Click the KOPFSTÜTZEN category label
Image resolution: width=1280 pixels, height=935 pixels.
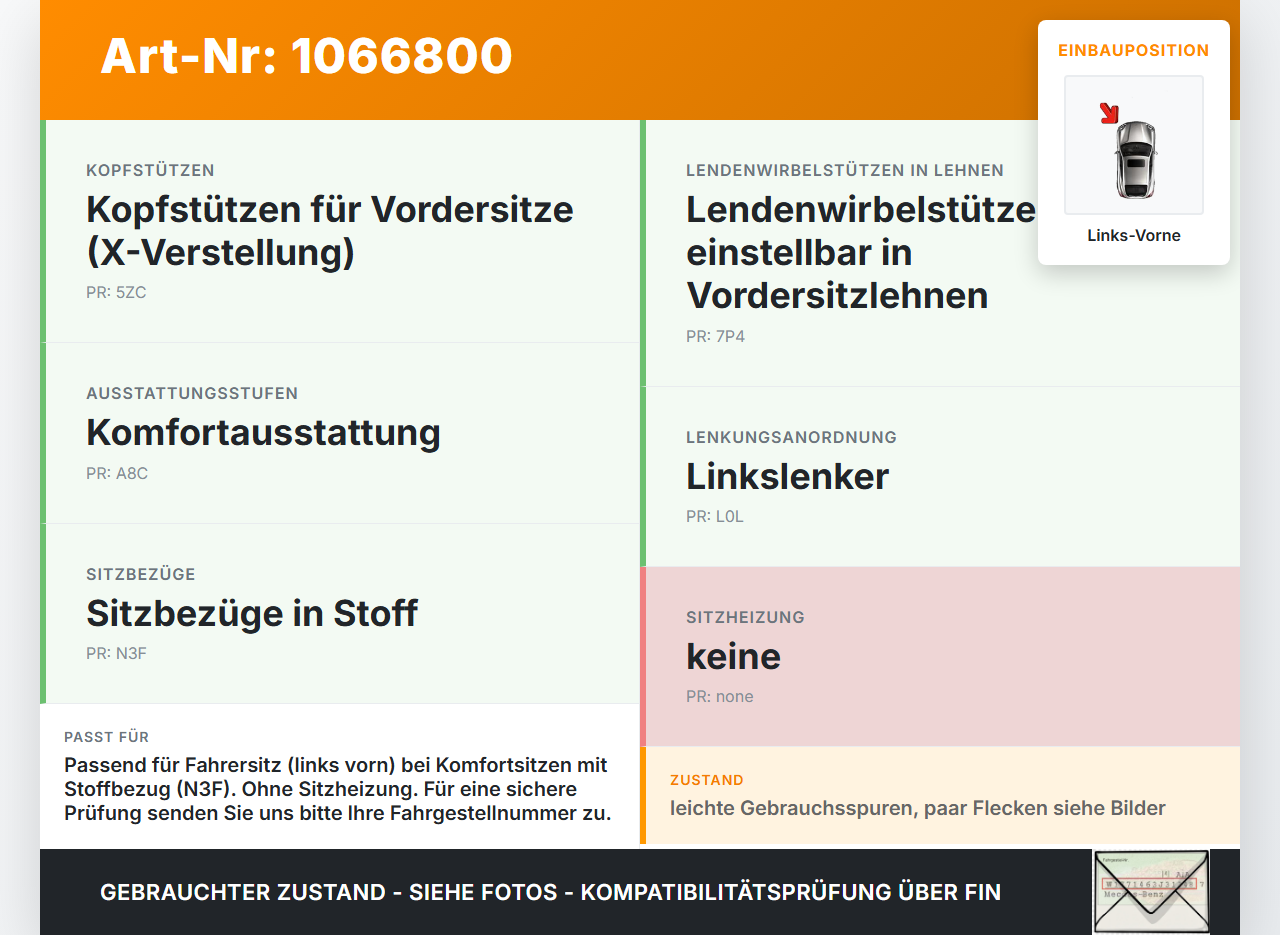pyautogui.click(x=150, y=171)
